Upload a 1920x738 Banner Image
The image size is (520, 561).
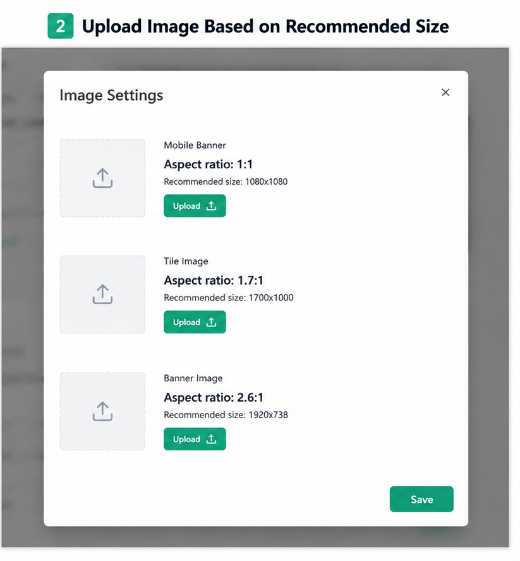[195, 439]
